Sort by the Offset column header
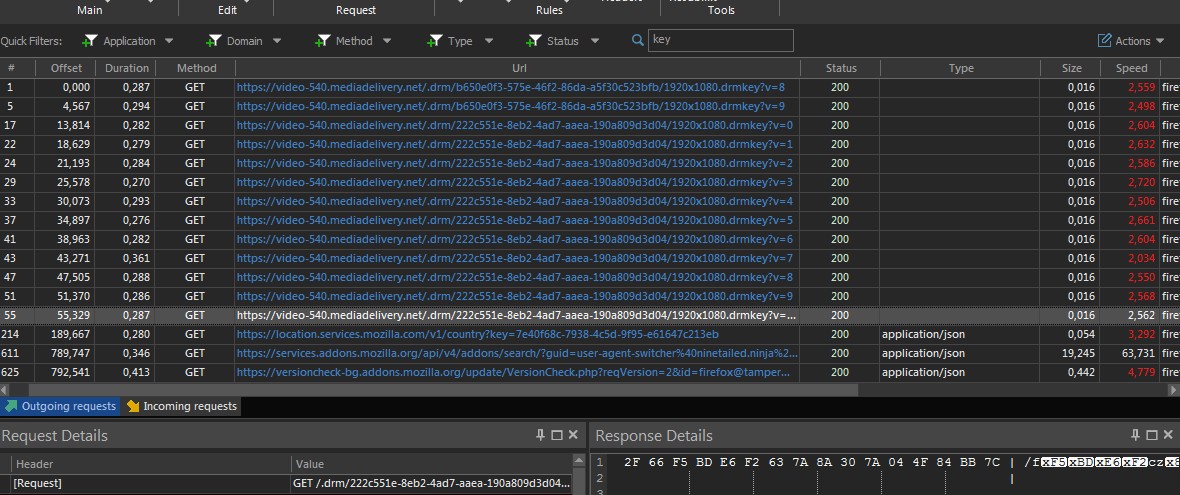Viewport: 1180px width, 495px height. tap(66, 68)
